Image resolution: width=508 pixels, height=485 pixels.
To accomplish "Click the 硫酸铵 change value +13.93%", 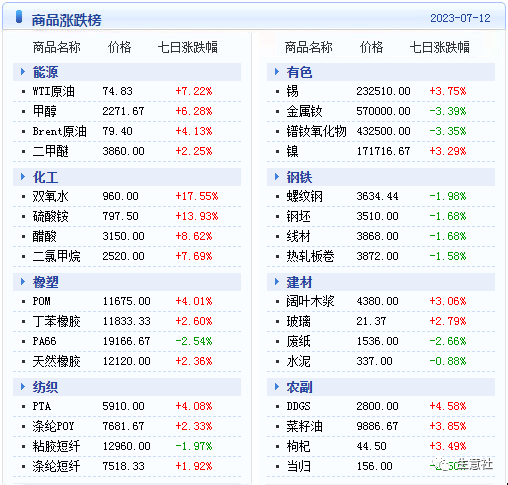I will point(197,216).
